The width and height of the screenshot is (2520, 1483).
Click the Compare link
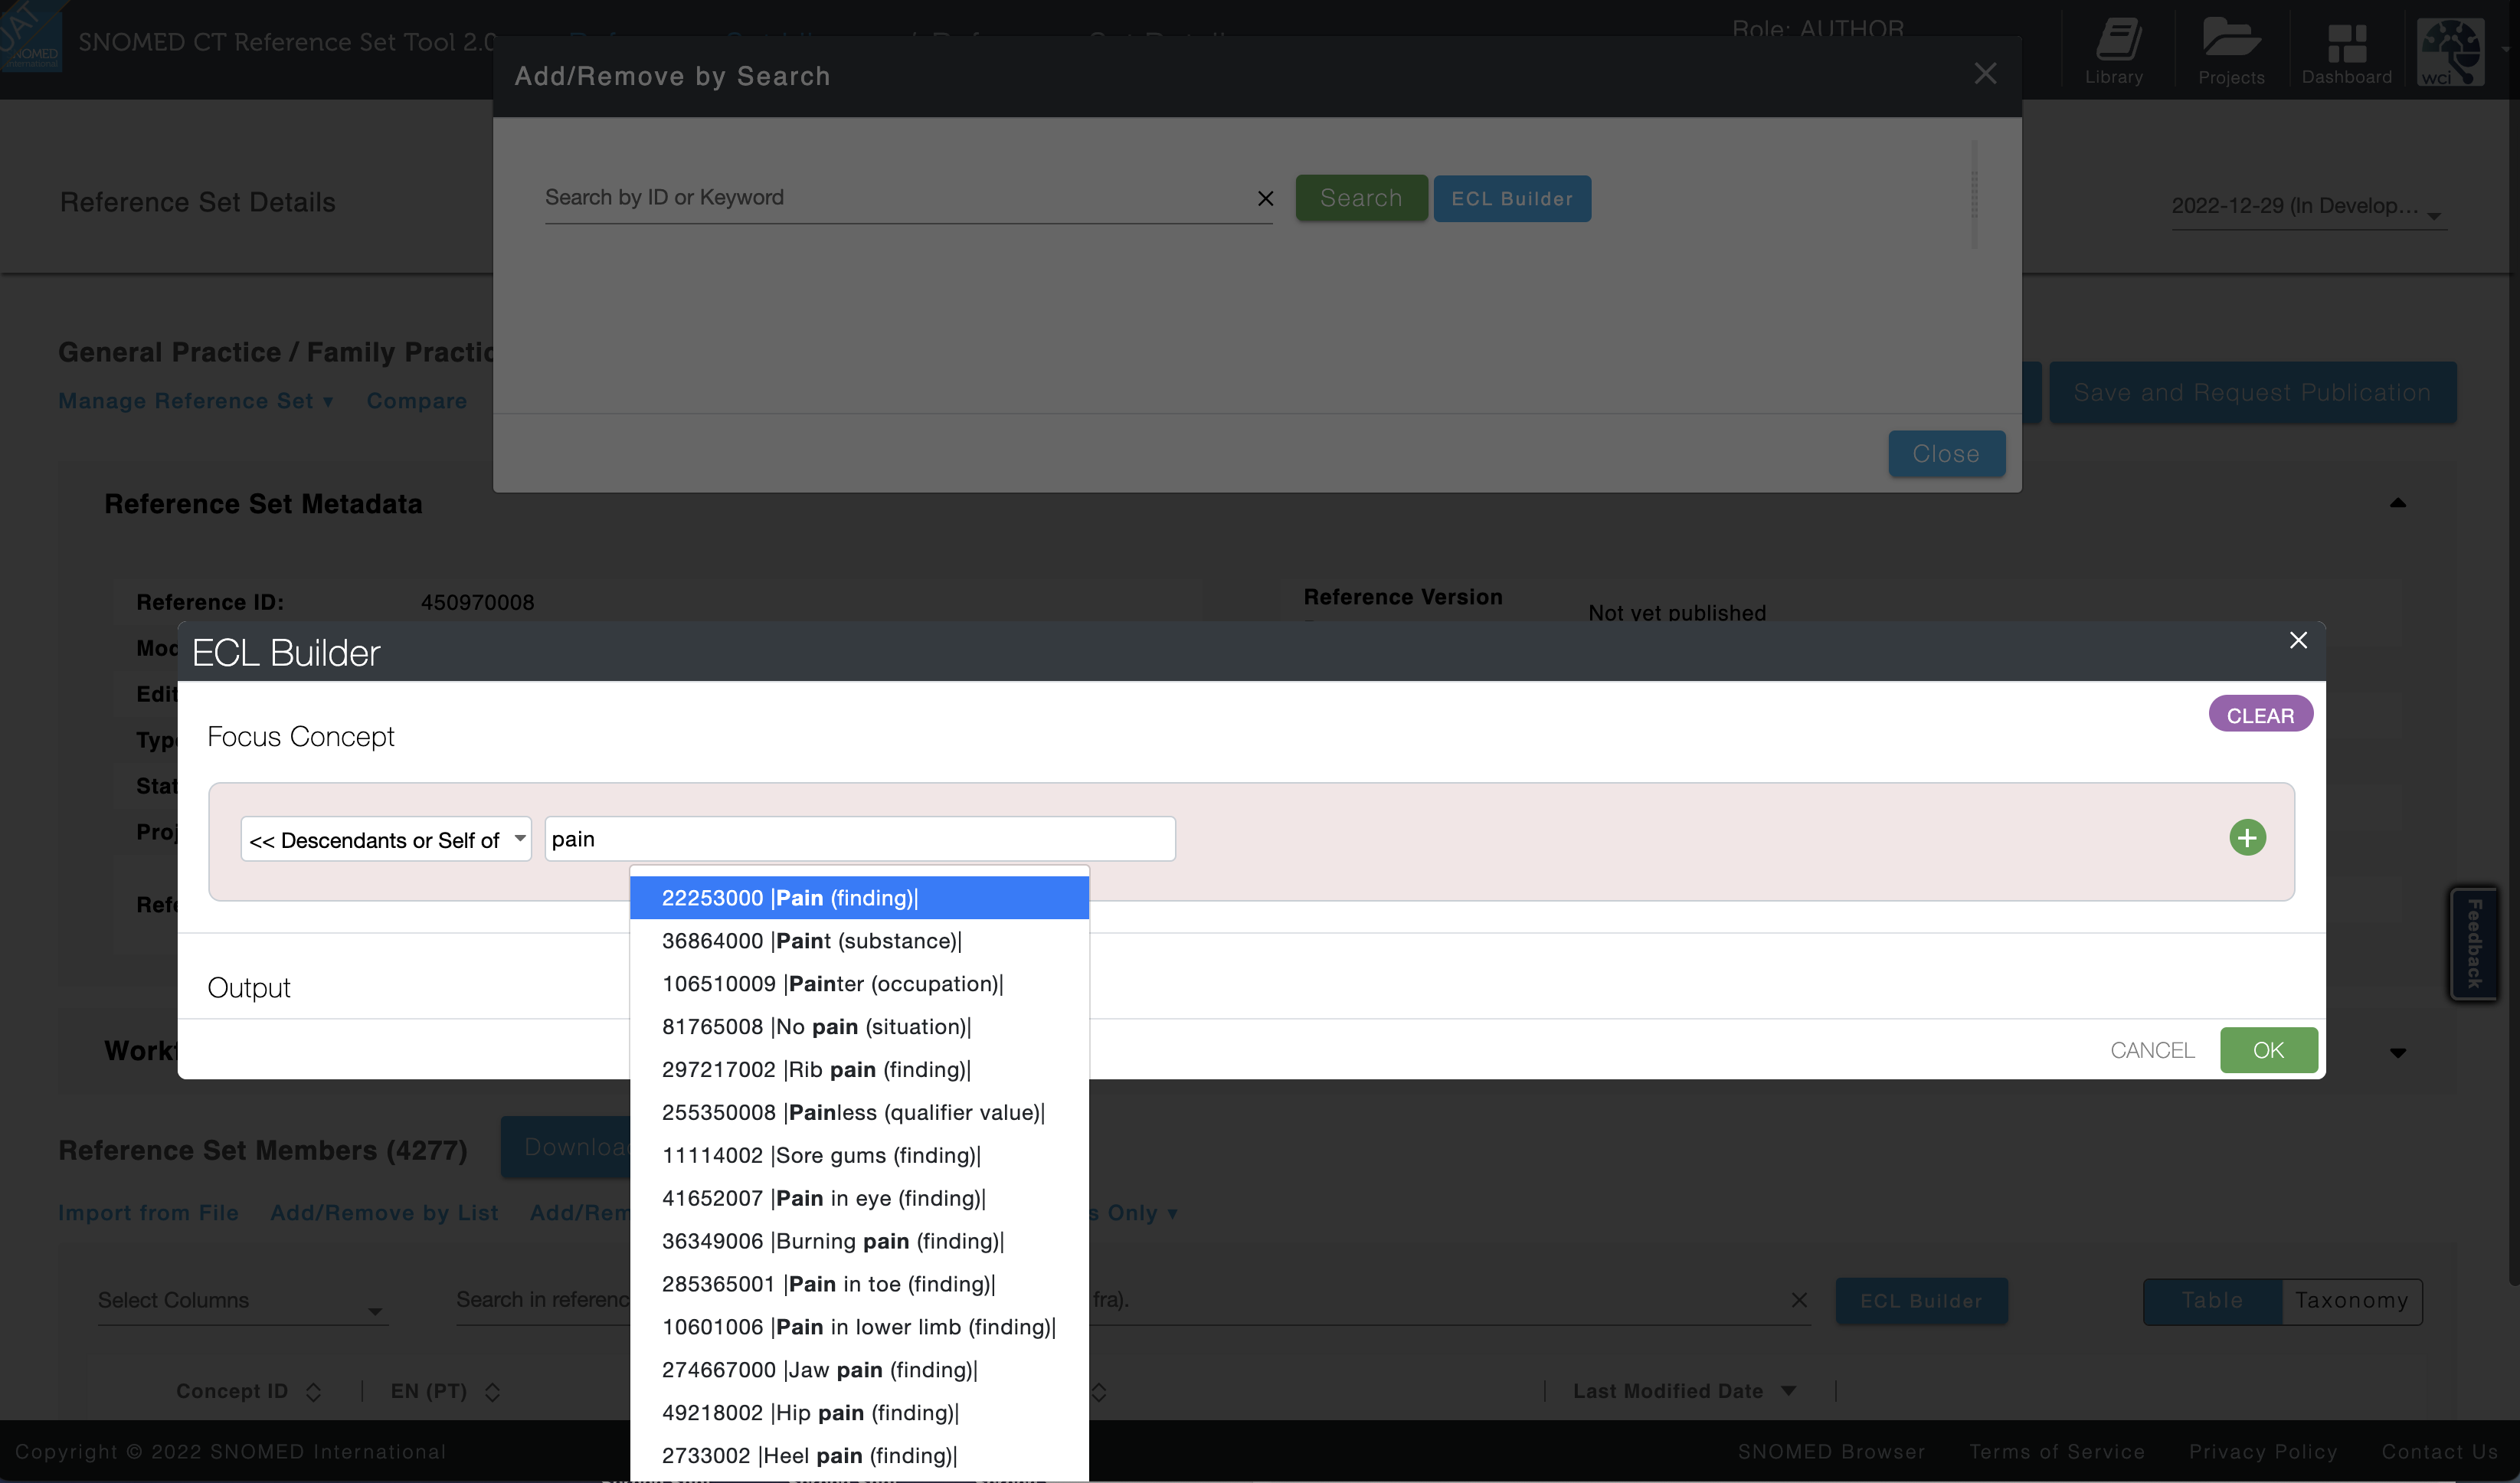pos(417,401)
